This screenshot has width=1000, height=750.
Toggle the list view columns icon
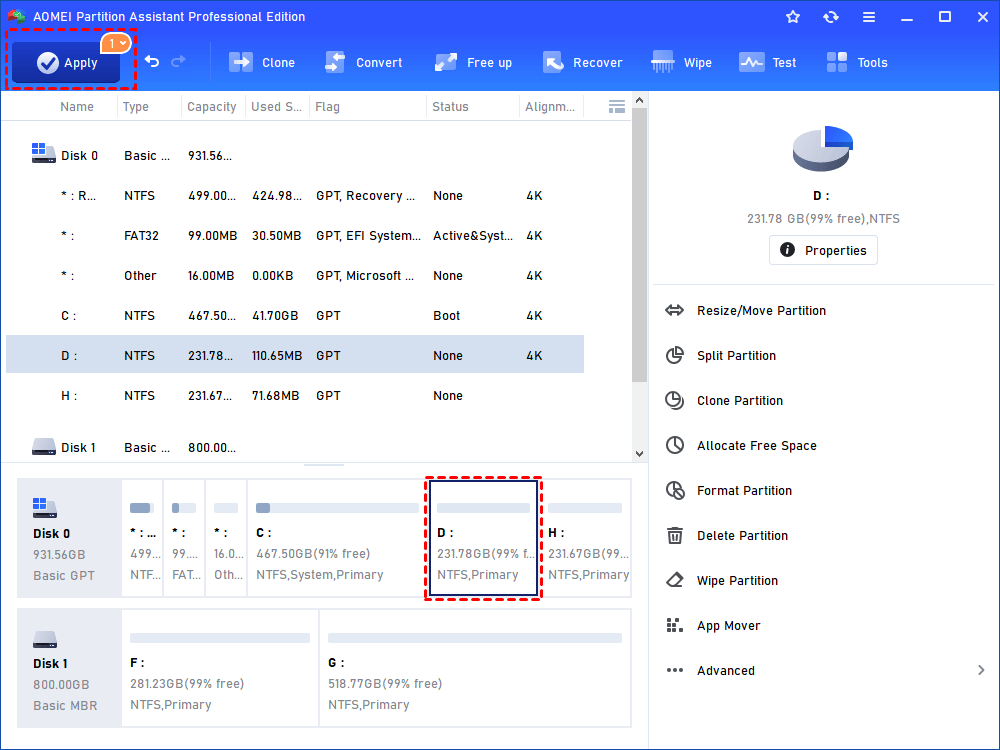click(617, 106)
